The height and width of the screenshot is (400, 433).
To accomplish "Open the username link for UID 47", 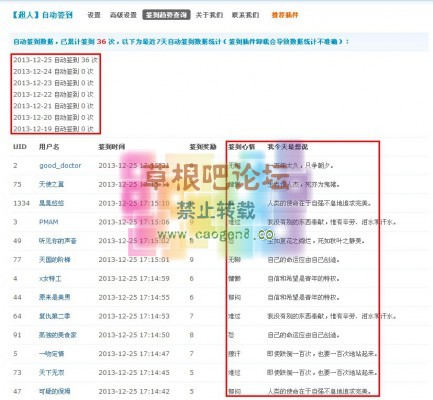I will (x=55, y=391).
